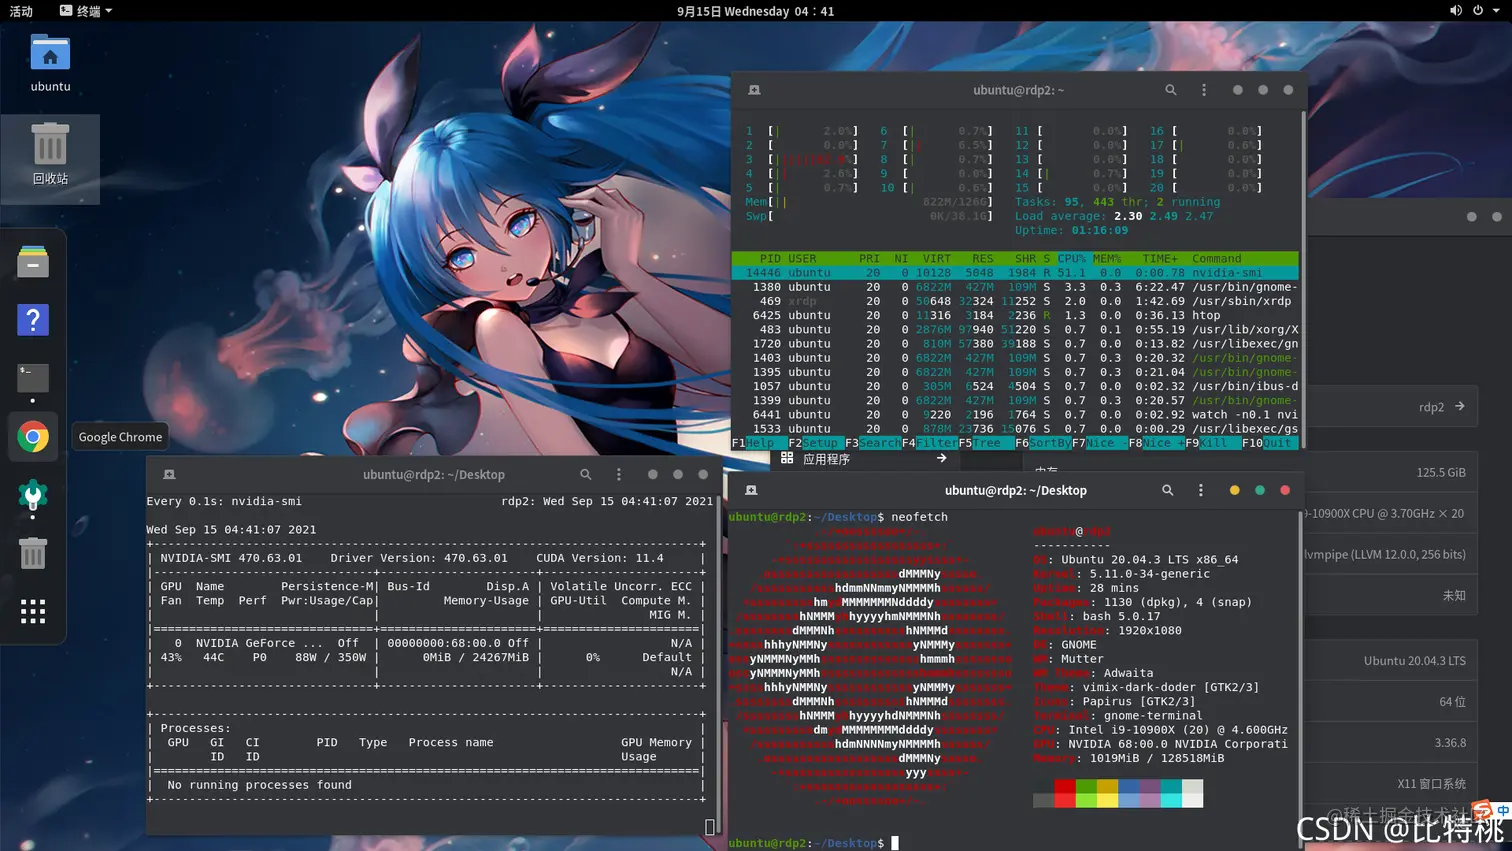
Task: Click the 应用程序 grid icon in Settings
Action: click(787, 458)
